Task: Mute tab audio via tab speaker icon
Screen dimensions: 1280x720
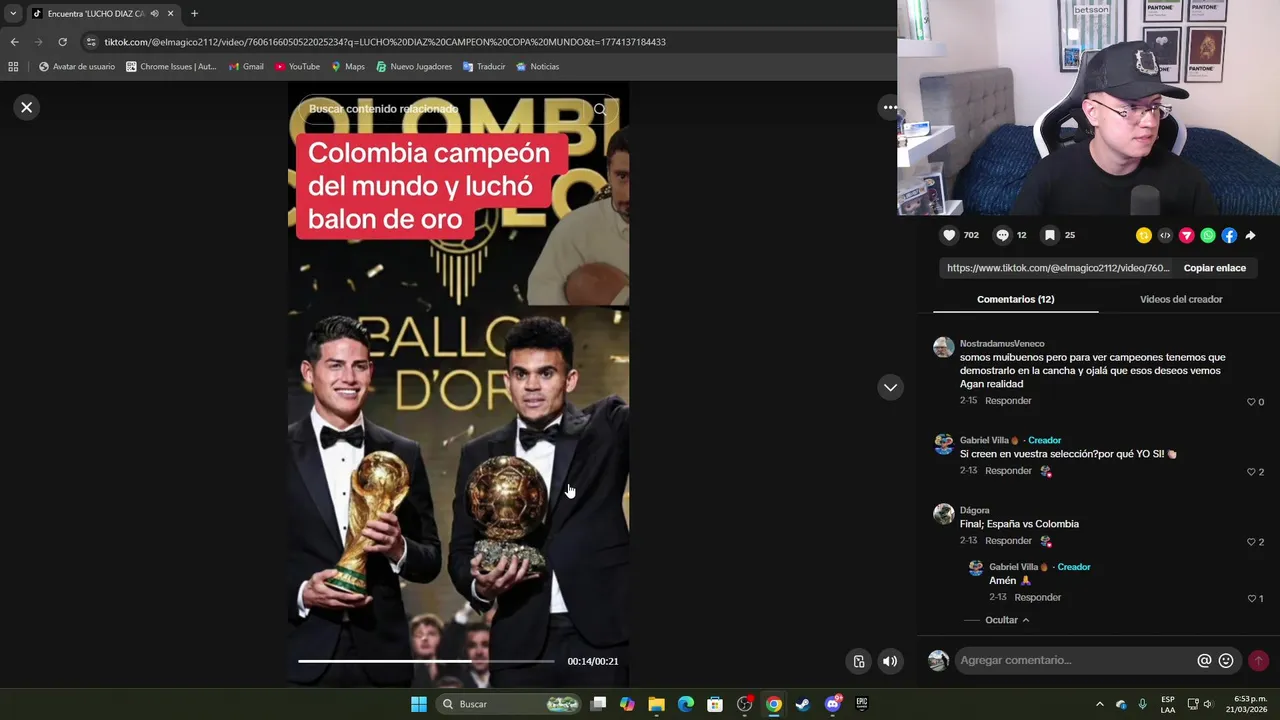Action: pos(154,14)
